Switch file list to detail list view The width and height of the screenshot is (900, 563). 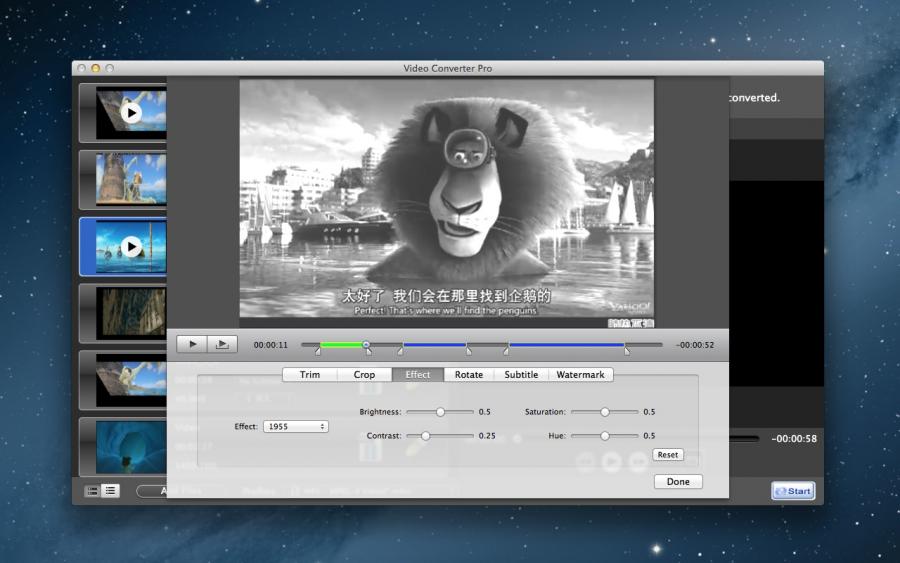pos(111,491)
